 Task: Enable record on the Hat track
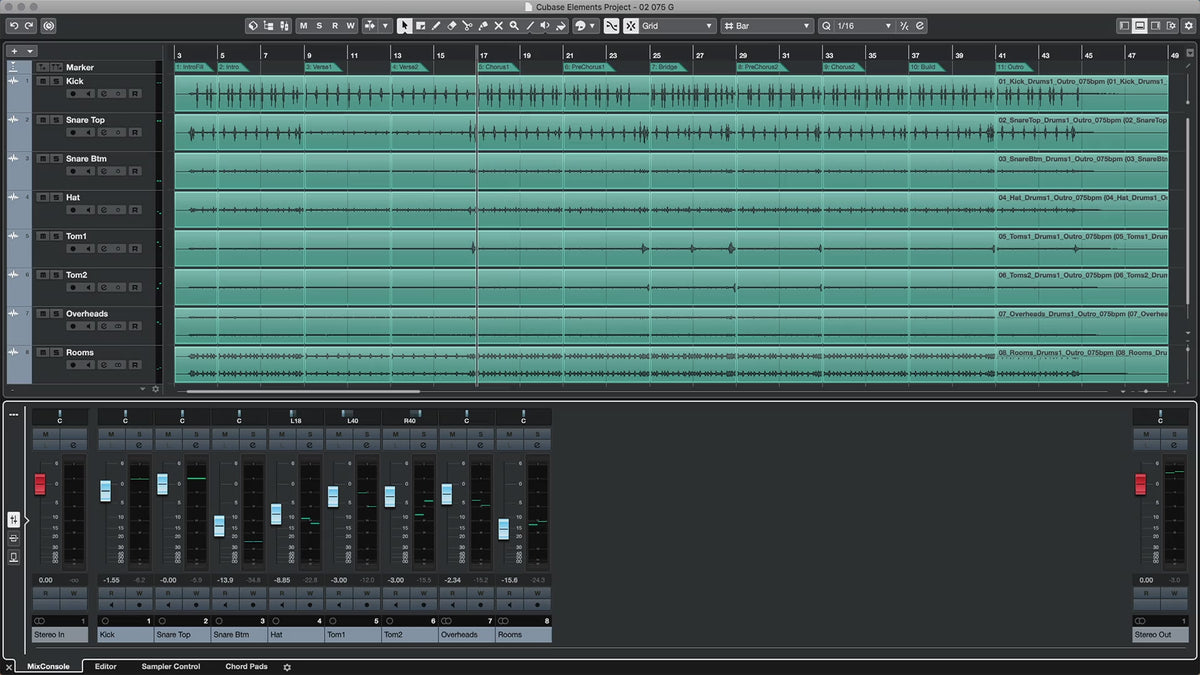pyautogui.click(x=73, y=209)
